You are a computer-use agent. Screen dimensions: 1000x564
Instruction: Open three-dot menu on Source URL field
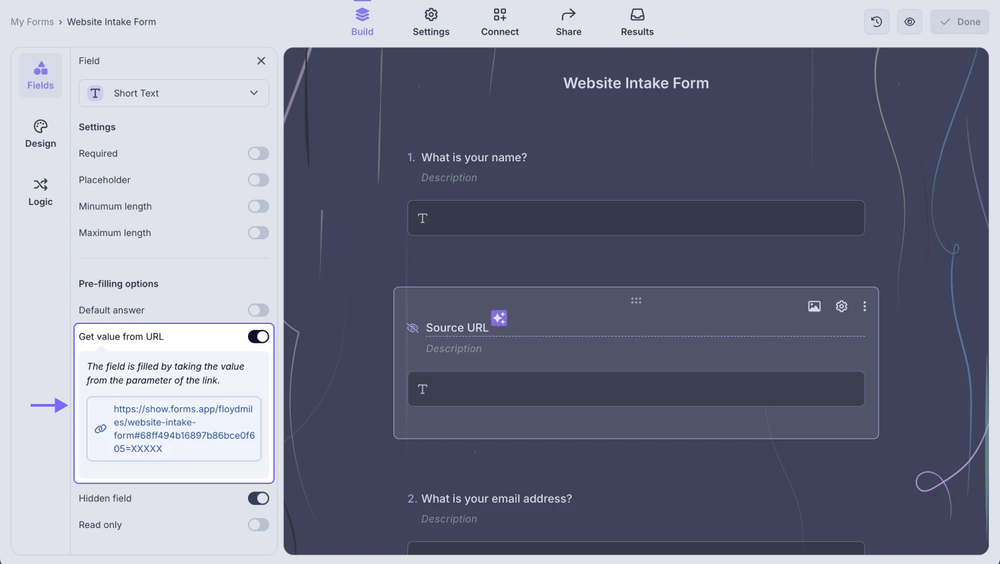click(x=865, y=306)
